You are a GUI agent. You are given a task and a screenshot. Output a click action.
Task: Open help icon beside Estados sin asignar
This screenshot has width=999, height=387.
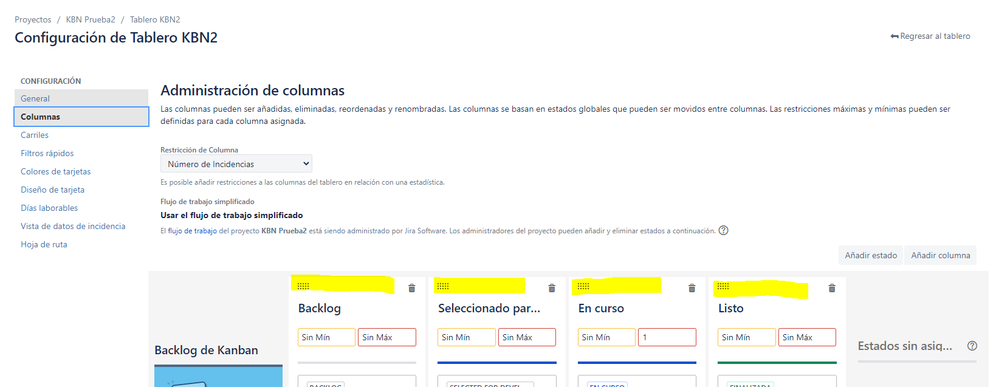(x=972, y=346)
